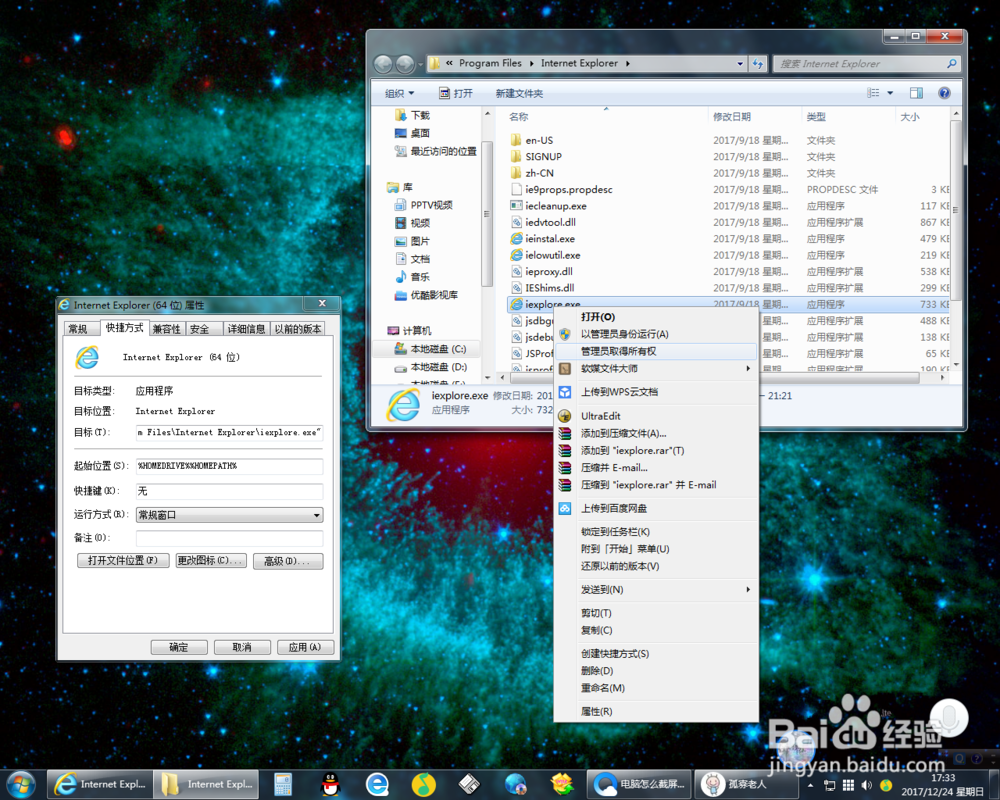Click the admin shield icon in menu
The image size is (1000, 800).
(x=564, y=334)
